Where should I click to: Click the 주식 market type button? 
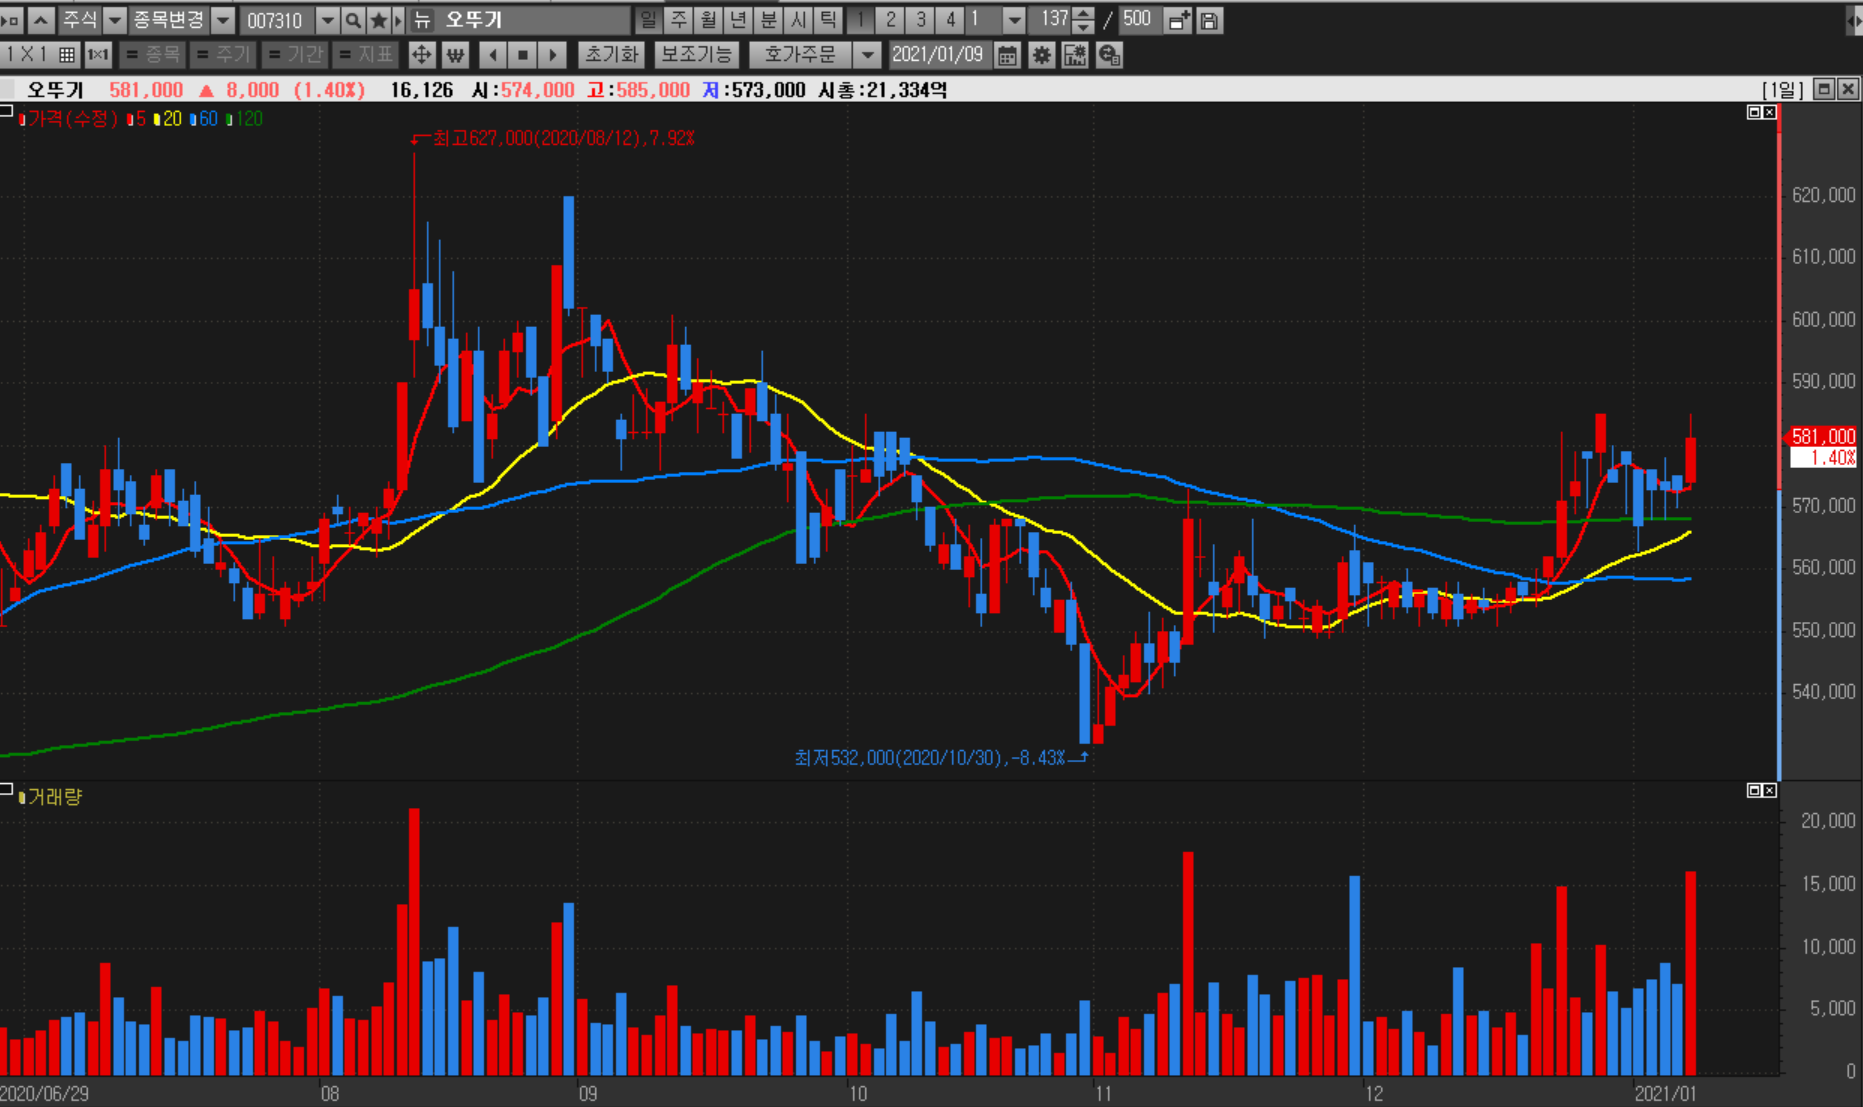coord(80,20)
